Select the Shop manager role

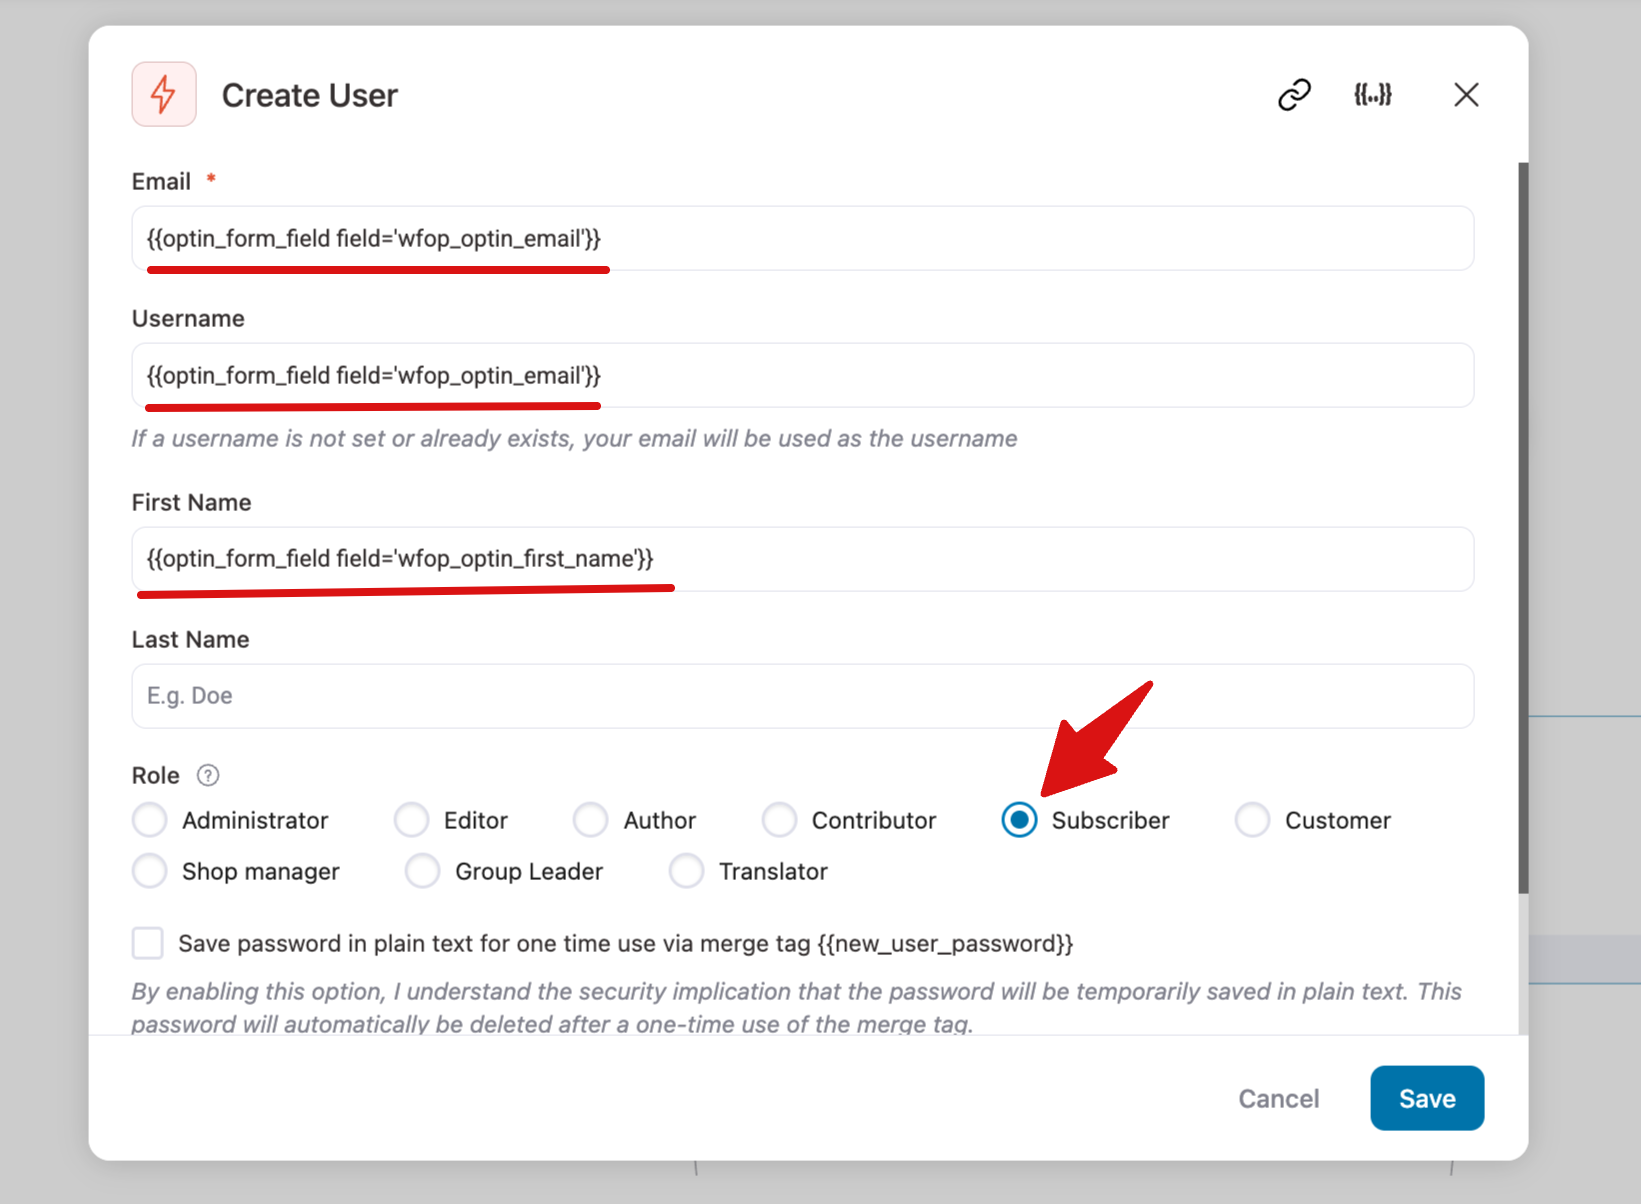(148, 871)
